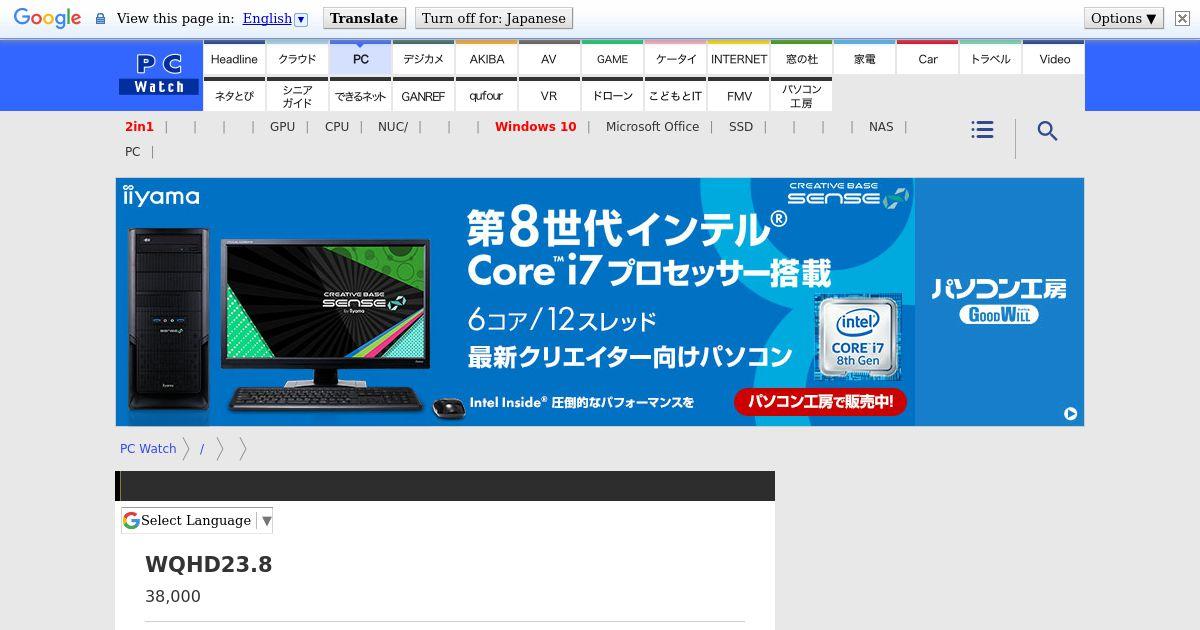Open the こどもとIT tab
This screenshot has width=1200, height=630.
pos(676,96)
